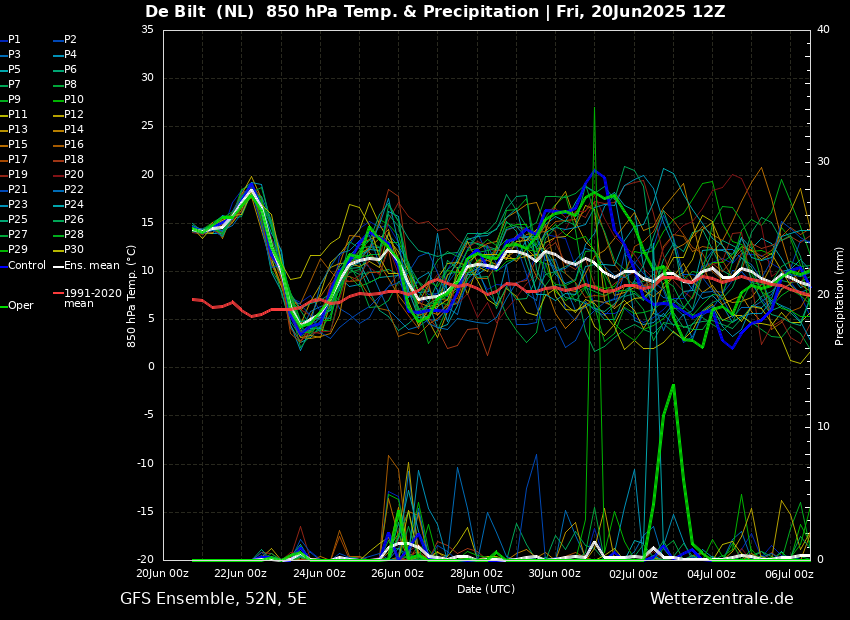Click the 'GFS Ensemble, 52N, 5E' footer text
This screenshot has width=850, height=620.
click(x=213, y=599)
